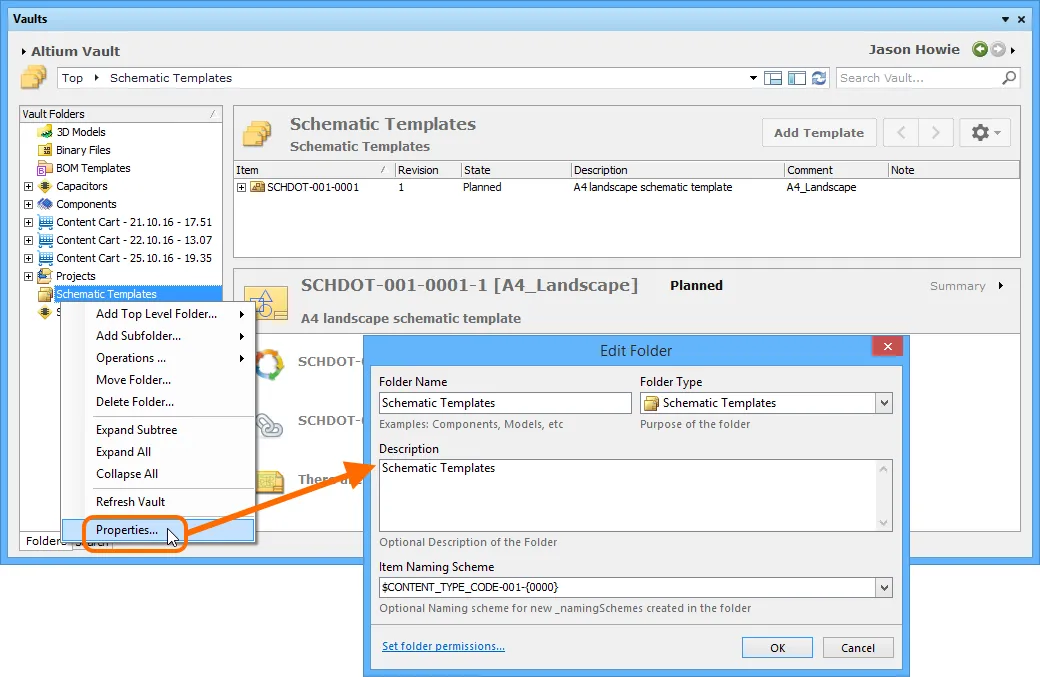Switch to the Folders tab
Viewport: 1040px width, 677px height.
pos(44,541)
